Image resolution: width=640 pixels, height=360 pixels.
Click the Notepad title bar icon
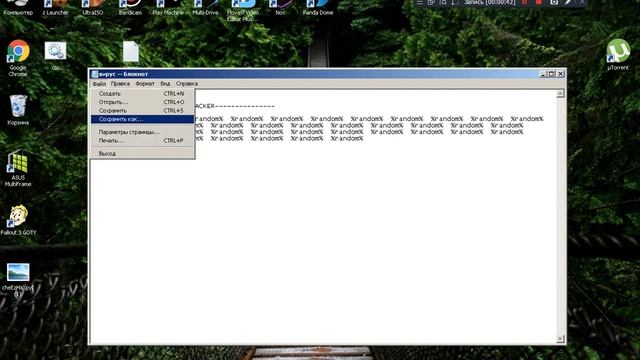coord(95,74)
